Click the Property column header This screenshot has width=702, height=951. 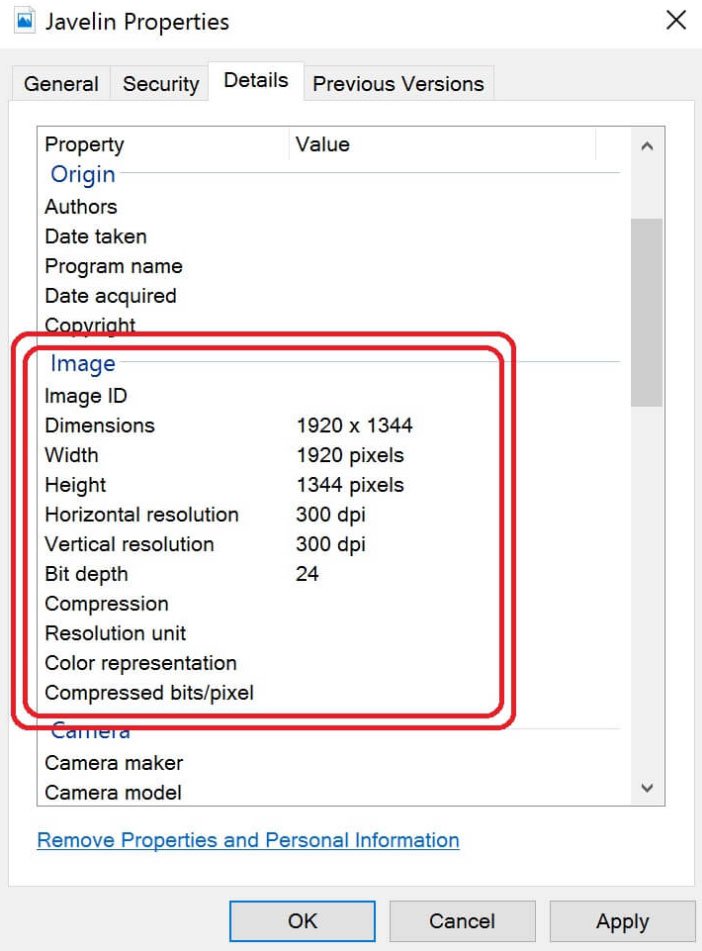84,144
